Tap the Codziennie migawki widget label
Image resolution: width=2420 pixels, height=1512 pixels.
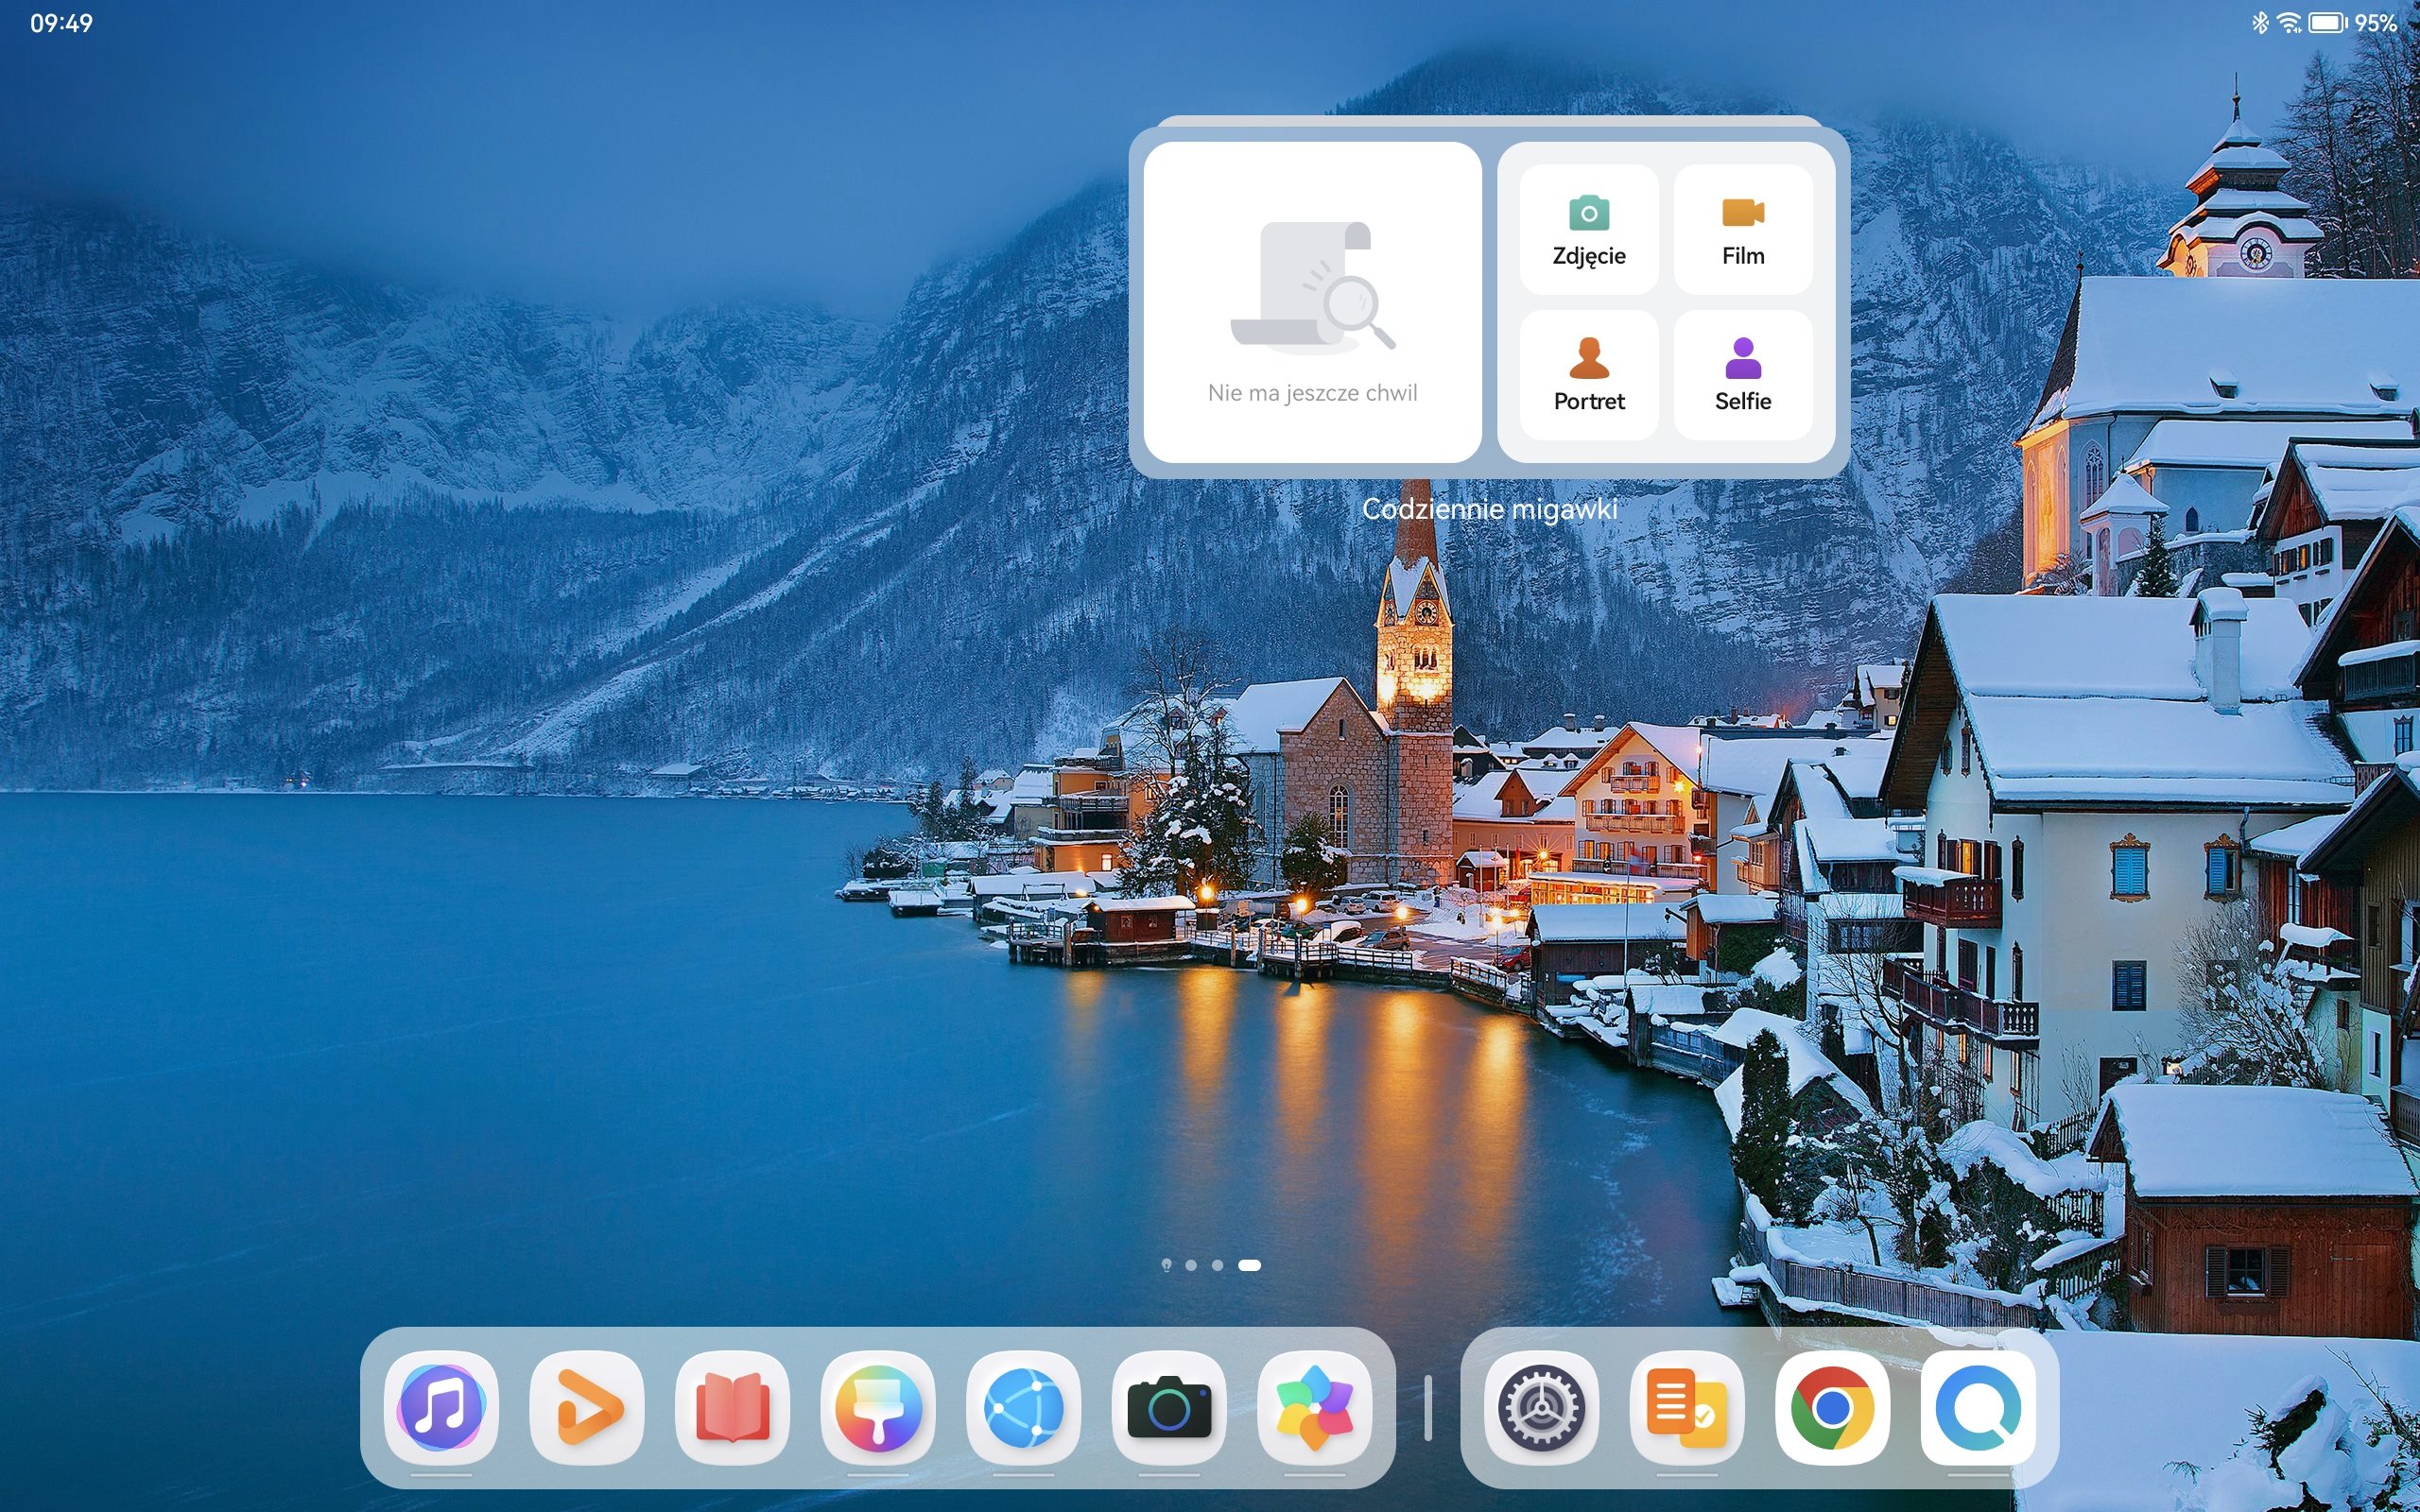click(x=1489, y=509)
